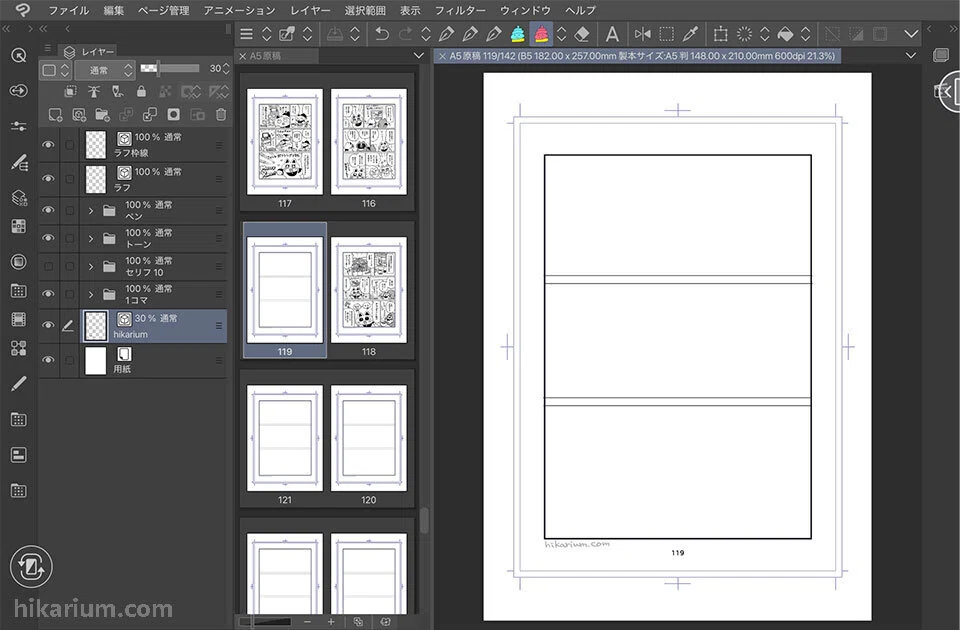This screenshot has width=960, height=630.
Task: Adjust the layer opacity slider
Action: pyautogui.click(x=170, y=69)
